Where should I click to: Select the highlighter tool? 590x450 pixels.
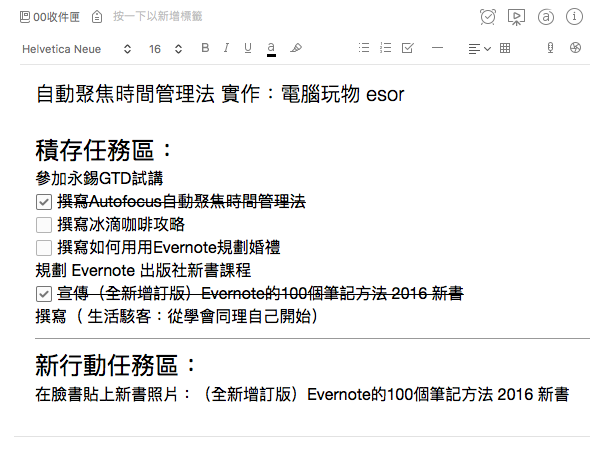[296, 48]
